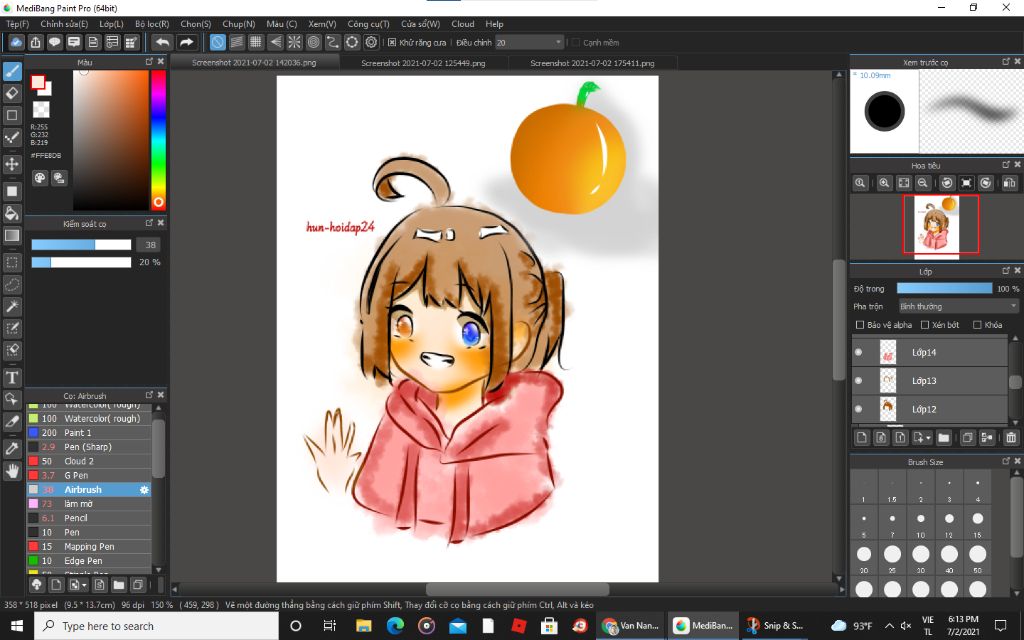Open the Pha trộn blend mode dropdown
Viewport: 1024px width, 640px height.
(958, 306)
